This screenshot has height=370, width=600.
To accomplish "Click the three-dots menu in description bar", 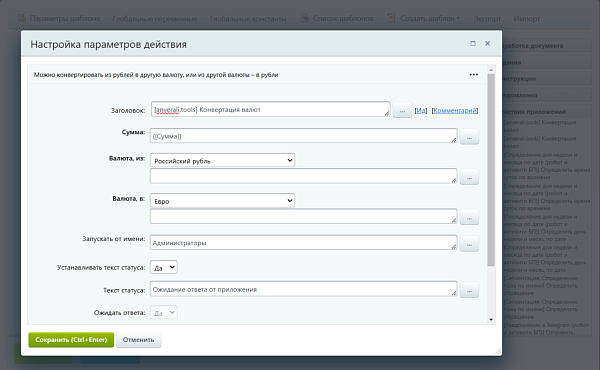I will (474, 75).
